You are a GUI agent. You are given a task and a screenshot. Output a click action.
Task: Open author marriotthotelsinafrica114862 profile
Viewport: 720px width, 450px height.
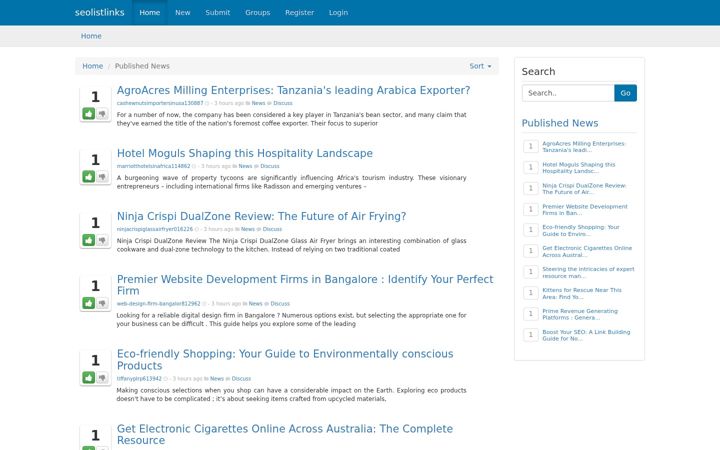click(x=153, y=166)
